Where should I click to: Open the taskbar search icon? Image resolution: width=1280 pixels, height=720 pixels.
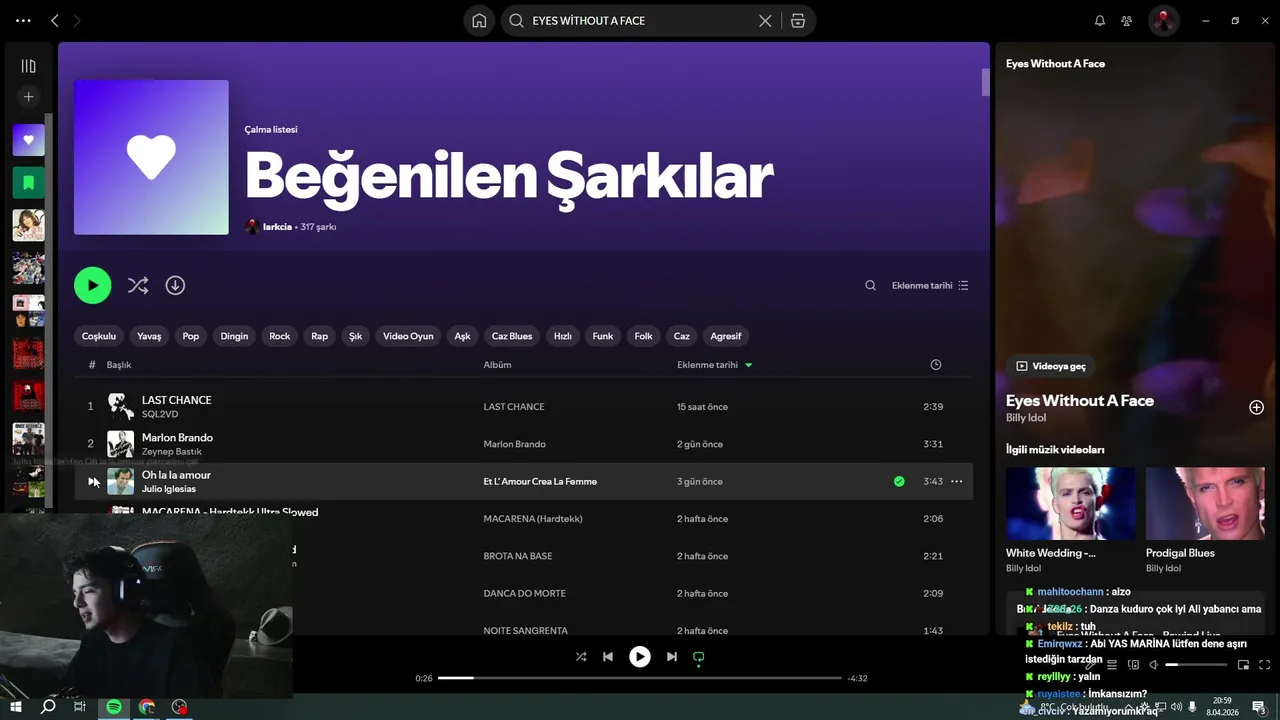pyautogui.click(x=48, y=707)
